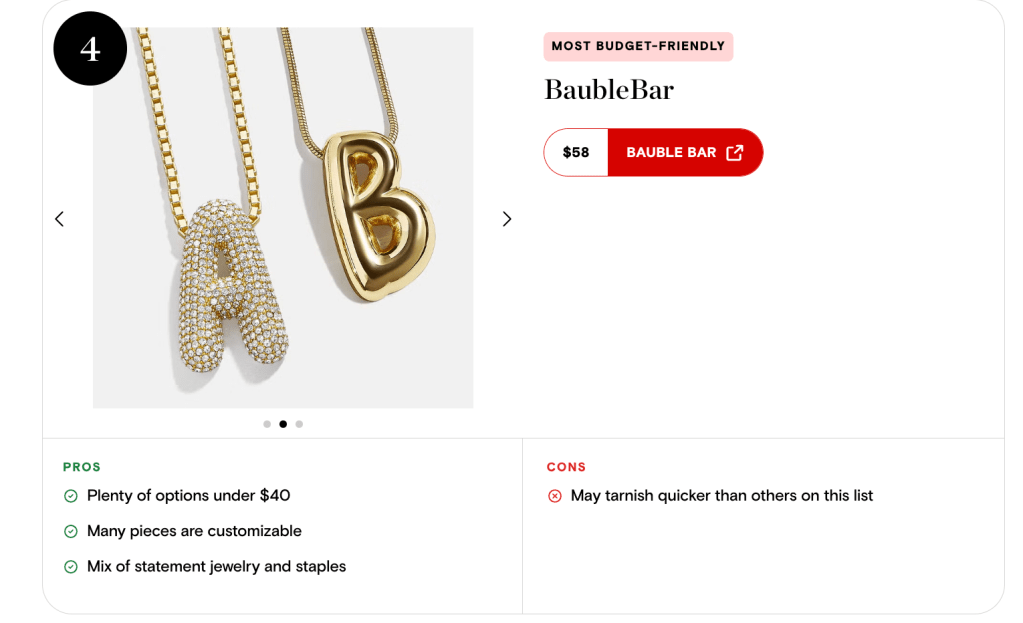Click the green PROS heading

[x=82, y=467]
